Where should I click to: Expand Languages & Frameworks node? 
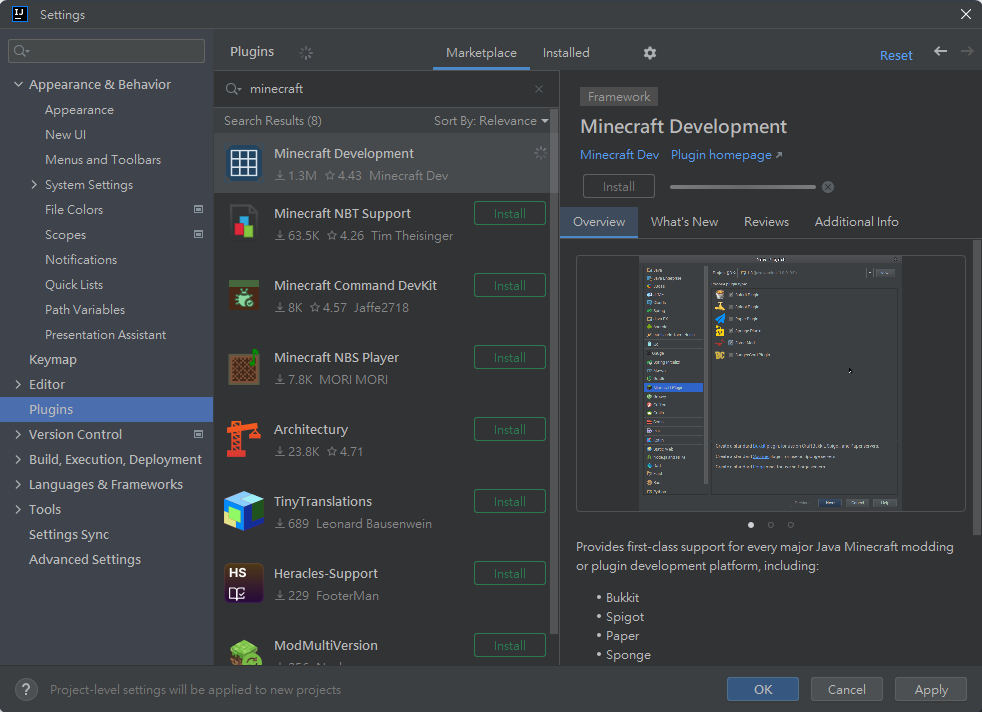pos(18,485)
